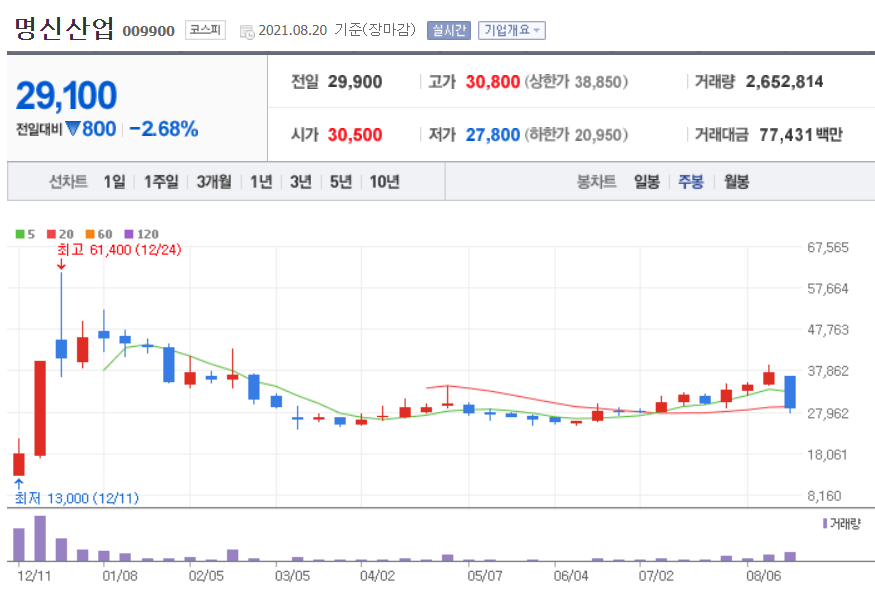This screenshot has width=875, height=594.
Task: Select the 1일 line chart tab
Action: [x=114, y=181]
